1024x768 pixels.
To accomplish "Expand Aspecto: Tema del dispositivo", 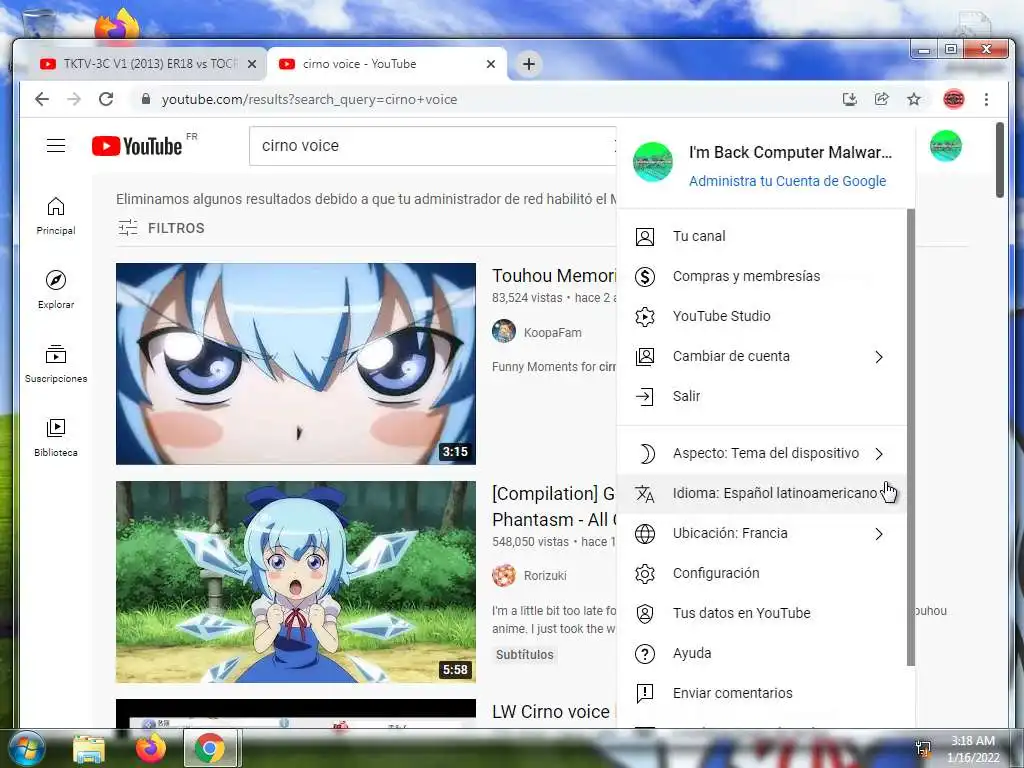I will pyautogui.click(x=762, y=453).
